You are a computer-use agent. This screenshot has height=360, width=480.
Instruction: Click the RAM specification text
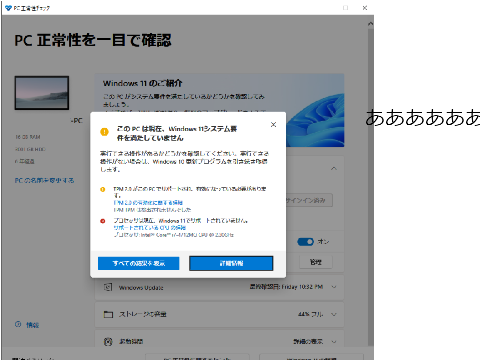coord(28,137)
